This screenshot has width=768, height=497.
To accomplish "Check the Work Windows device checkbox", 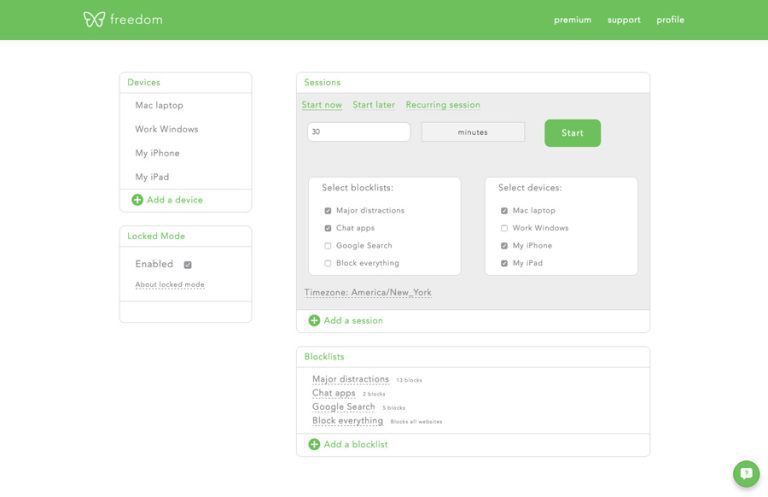I will 504,228.
